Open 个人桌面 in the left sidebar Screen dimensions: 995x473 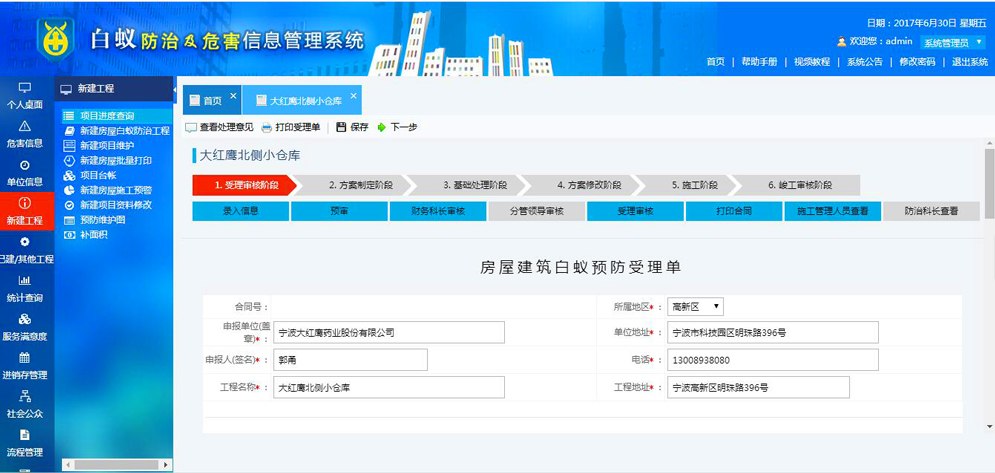(25, 95)
